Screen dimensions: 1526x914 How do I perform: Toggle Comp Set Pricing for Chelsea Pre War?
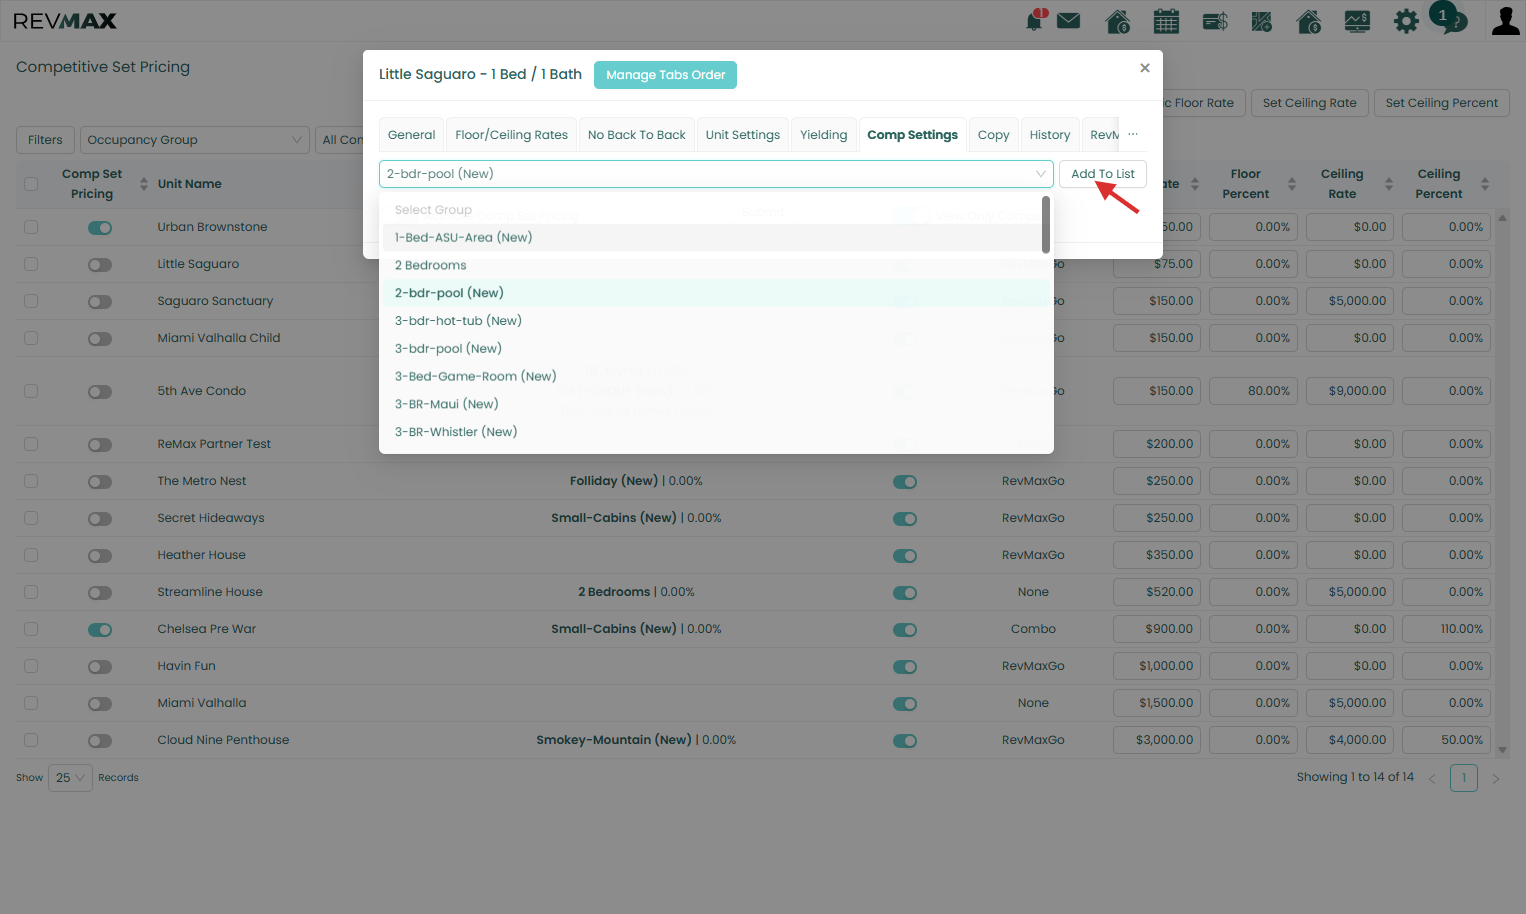(100, 630)
